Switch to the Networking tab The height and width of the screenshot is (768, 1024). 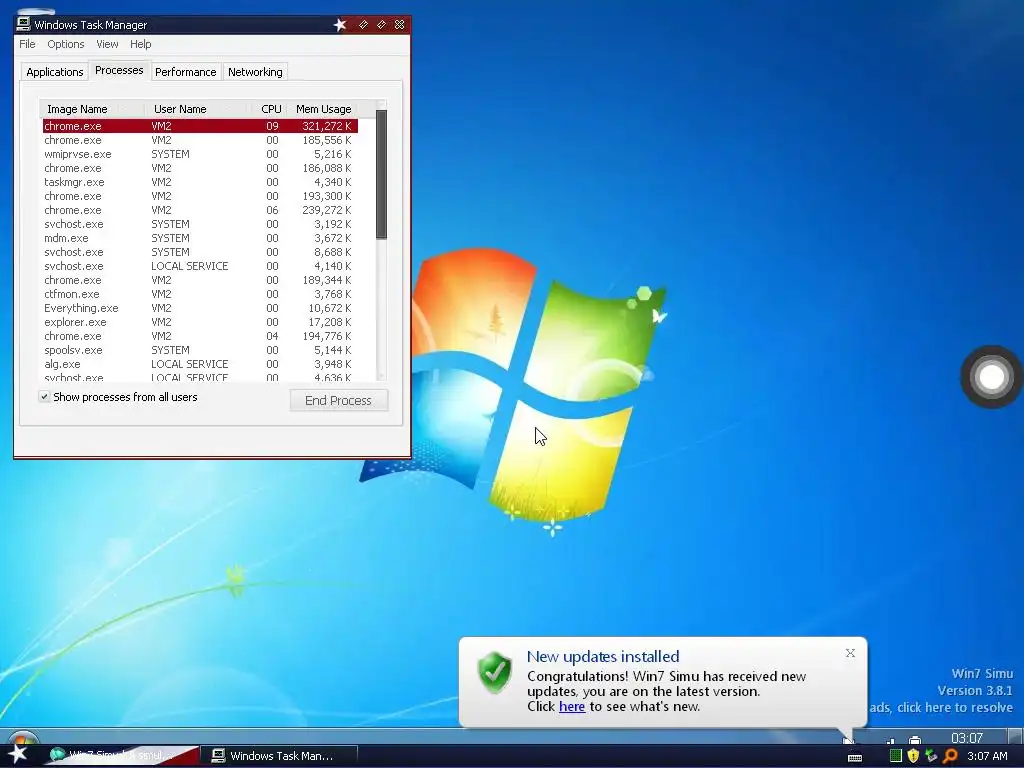pos(255,72)
